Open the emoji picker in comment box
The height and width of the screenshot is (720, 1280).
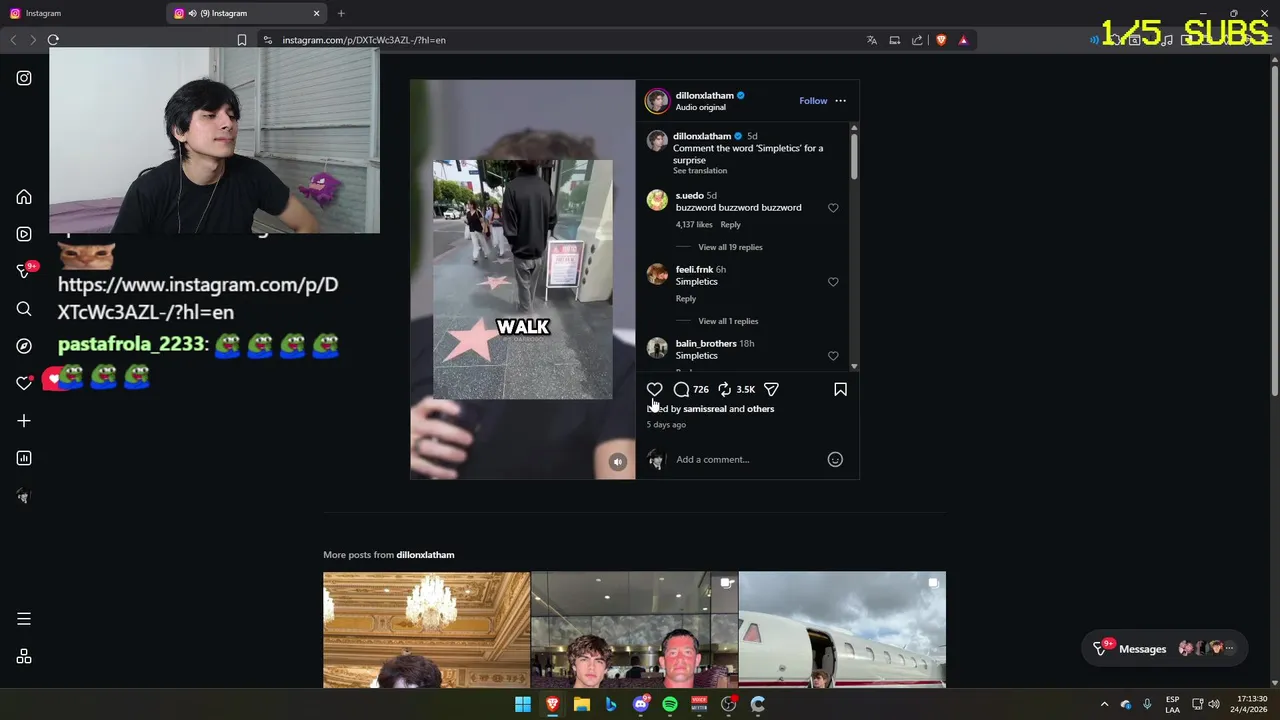click(835, 460)
